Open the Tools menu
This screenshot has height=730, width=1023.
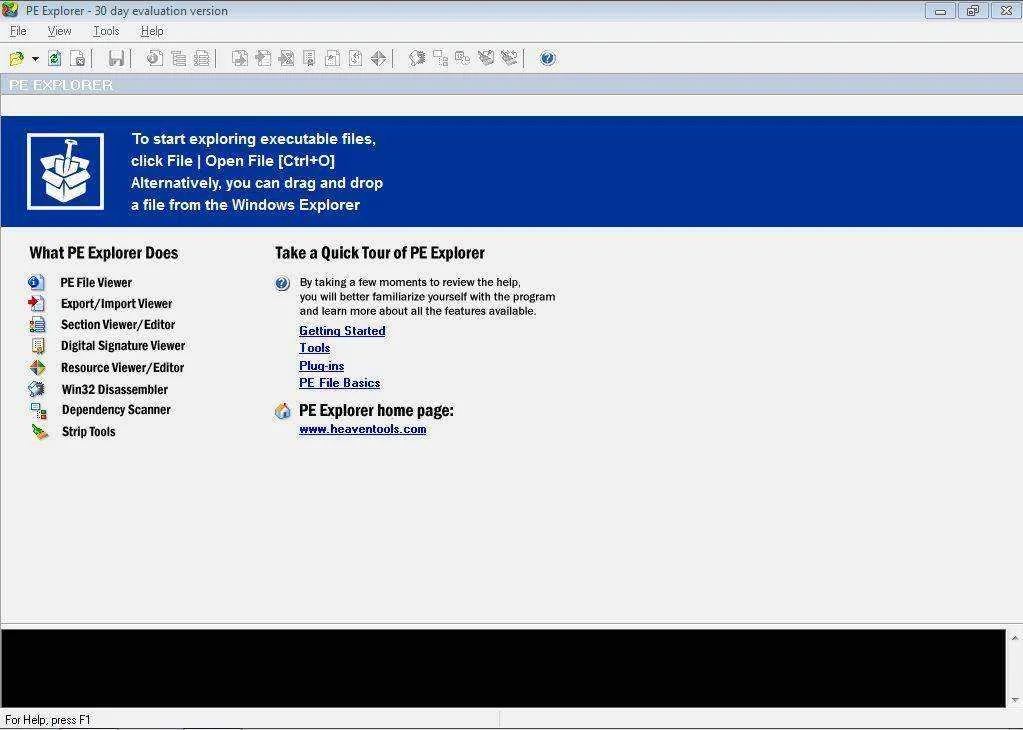pyautogui.click(x=106, y=31)
